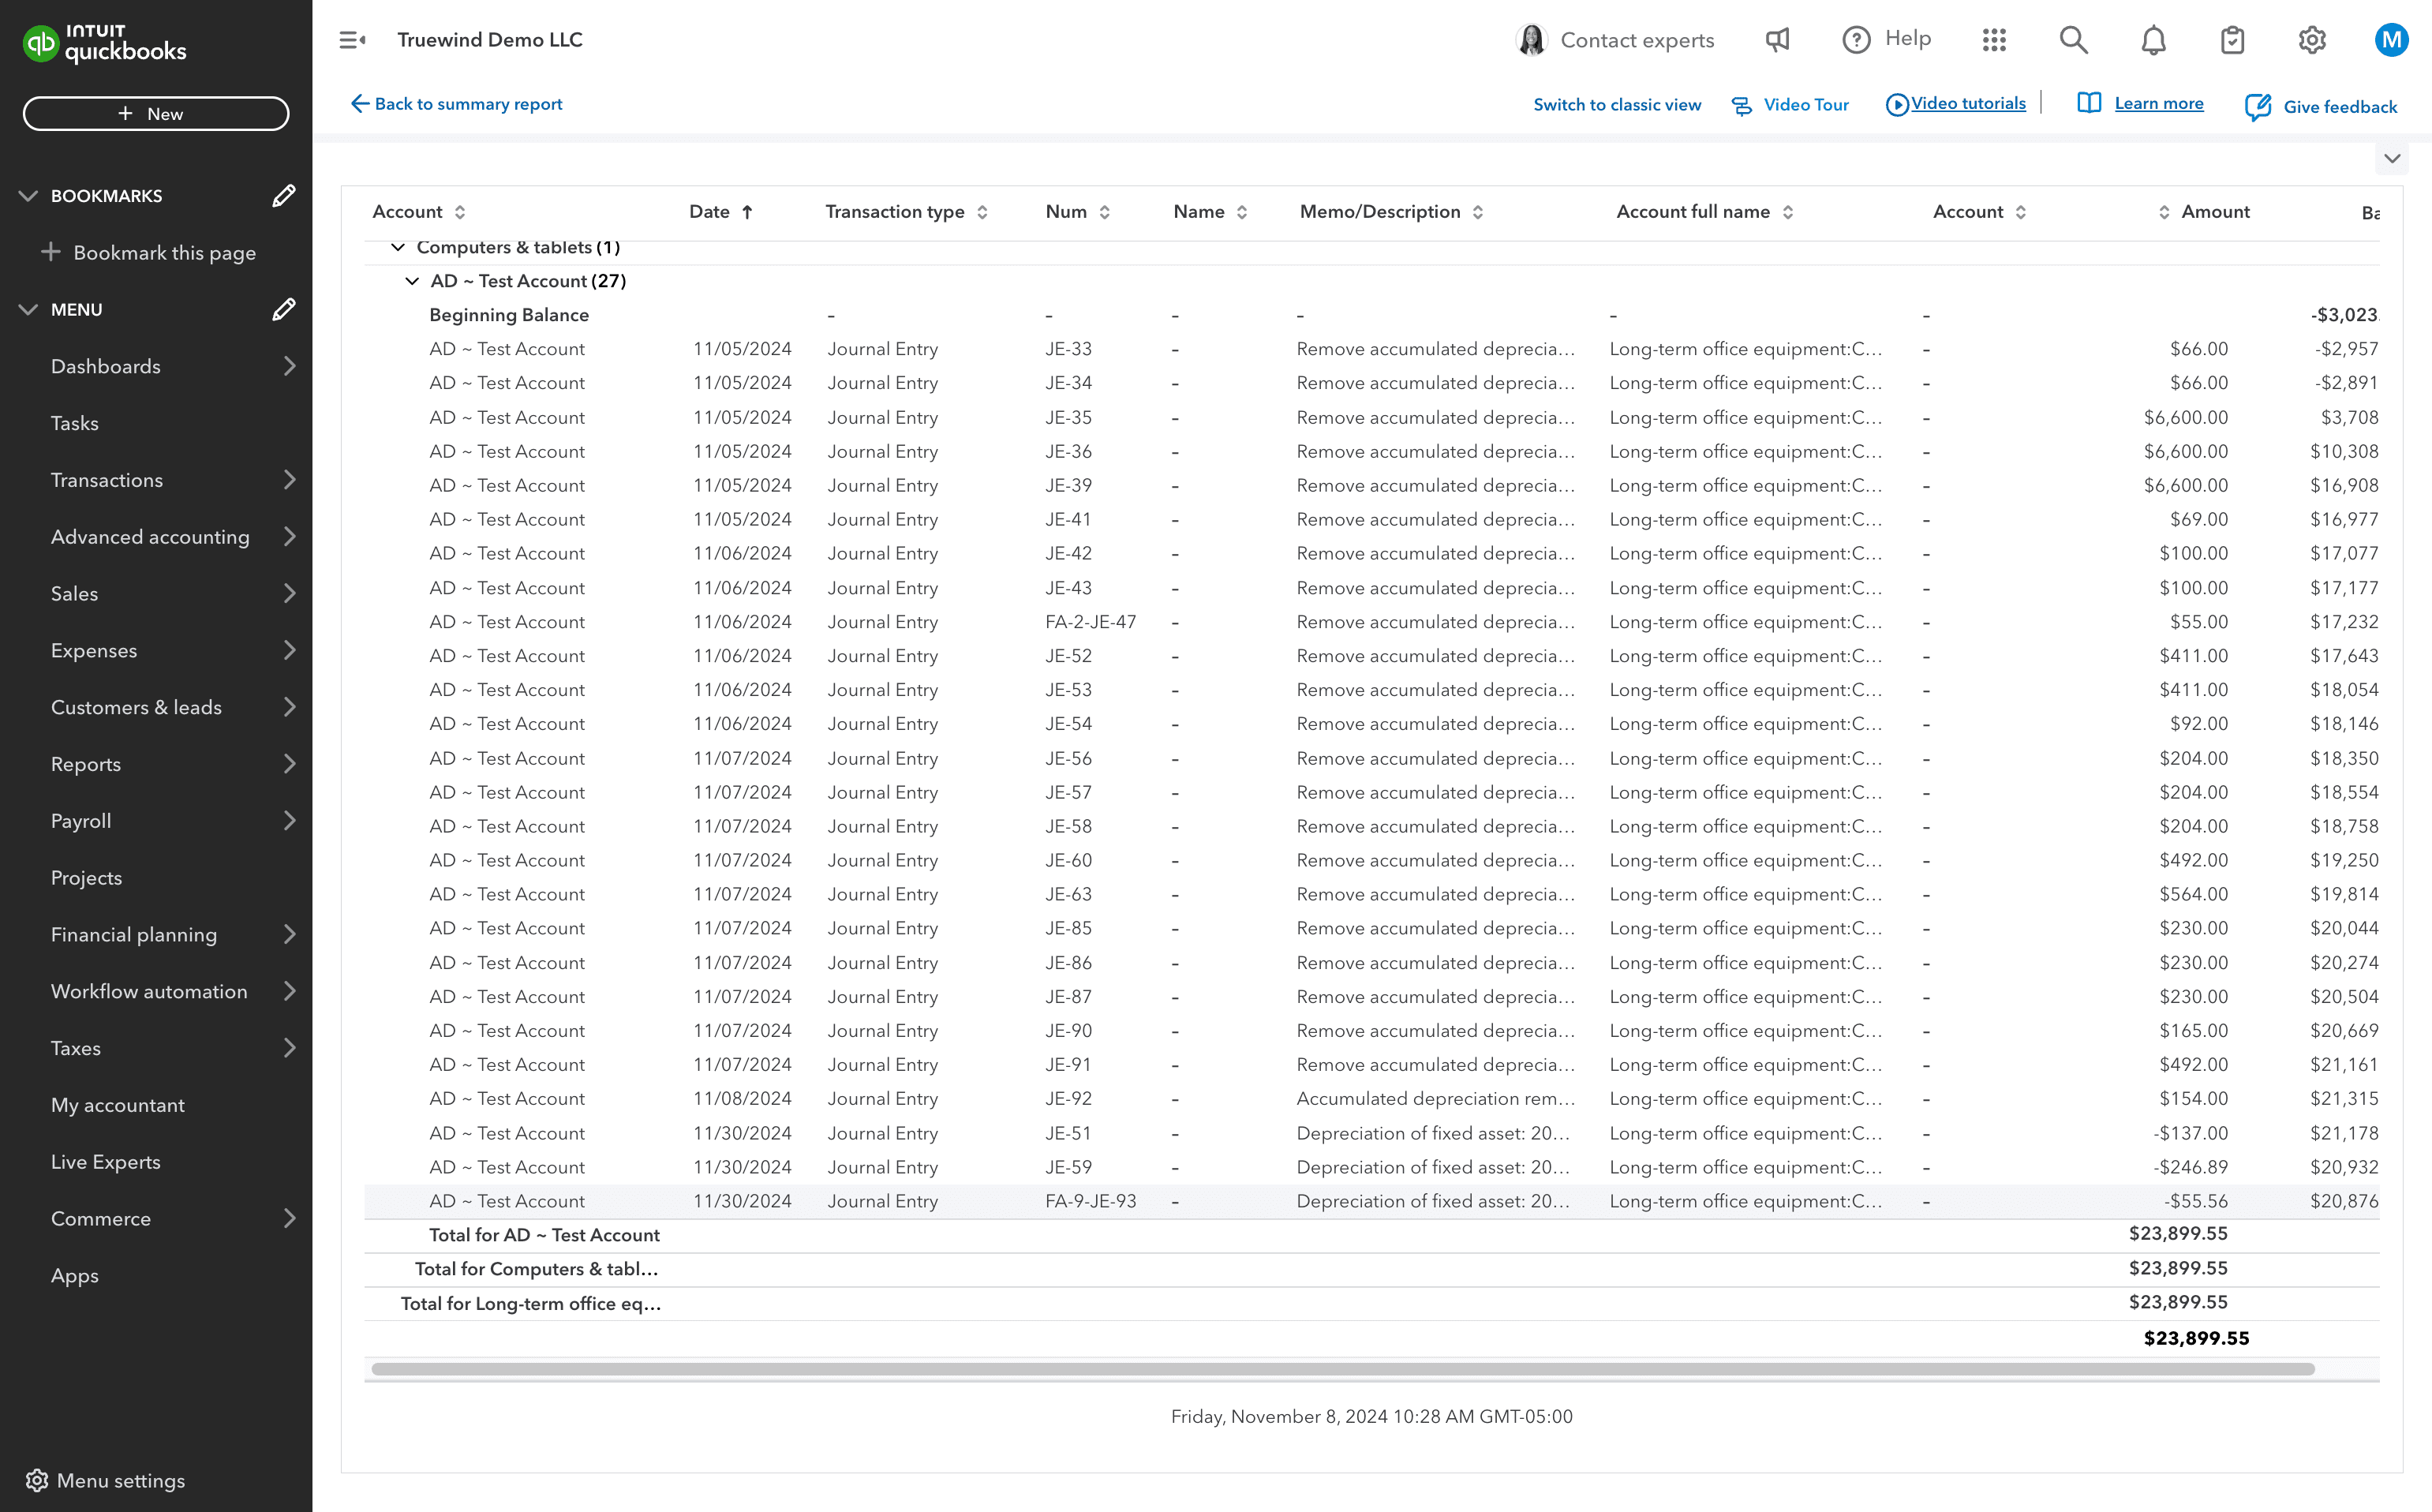Screen dimensions: 2432x1512
Task: Open the notifications bell
Action: (x=2153, y=40)
